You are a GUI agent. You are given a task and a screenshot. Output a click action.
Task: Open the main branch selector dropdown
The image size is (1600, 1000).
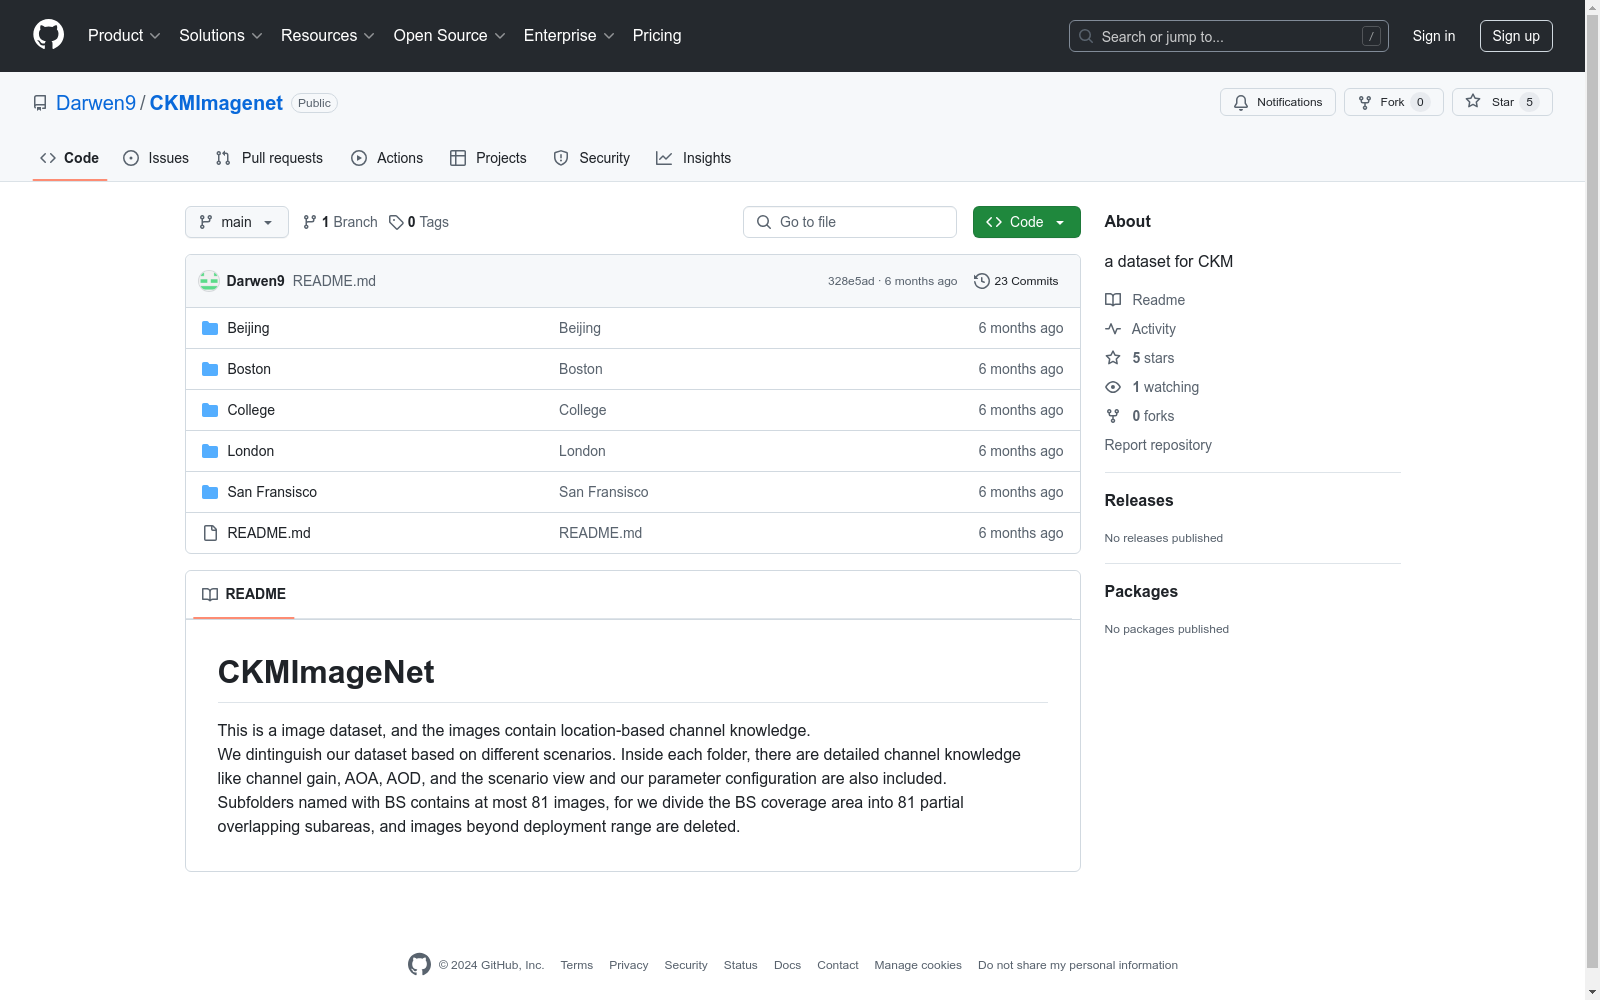[x=237, y=222]
